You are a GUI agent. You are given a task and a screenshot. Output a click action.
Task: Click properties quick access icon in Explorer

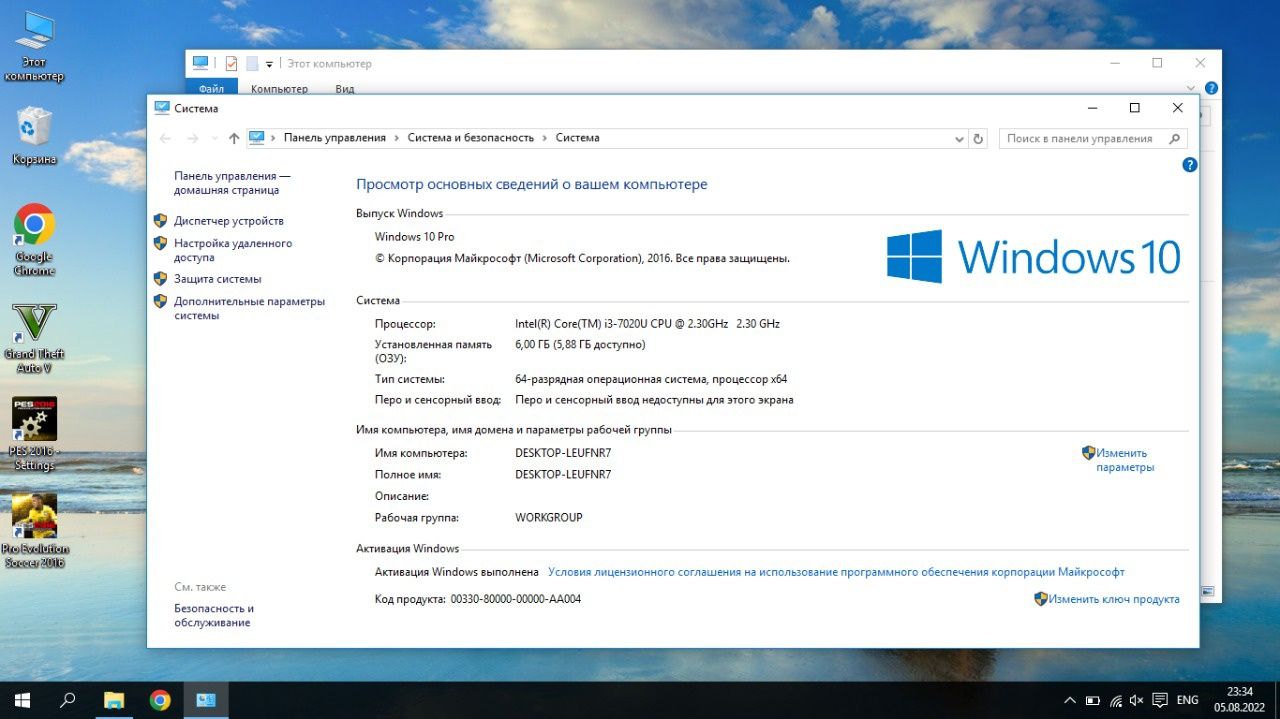[x=231, y=63]
